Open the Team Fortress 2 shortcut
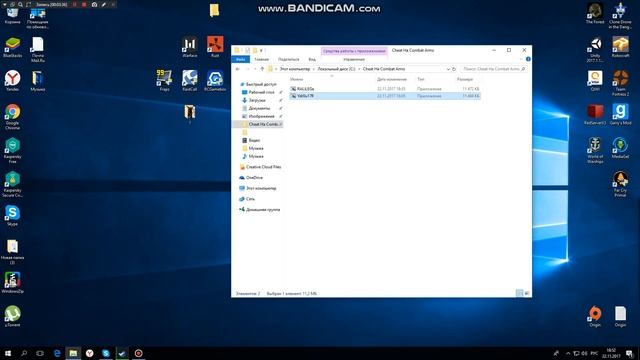This screenshot has width=640, height=360. pyautogui.click(x=620, y=83)
